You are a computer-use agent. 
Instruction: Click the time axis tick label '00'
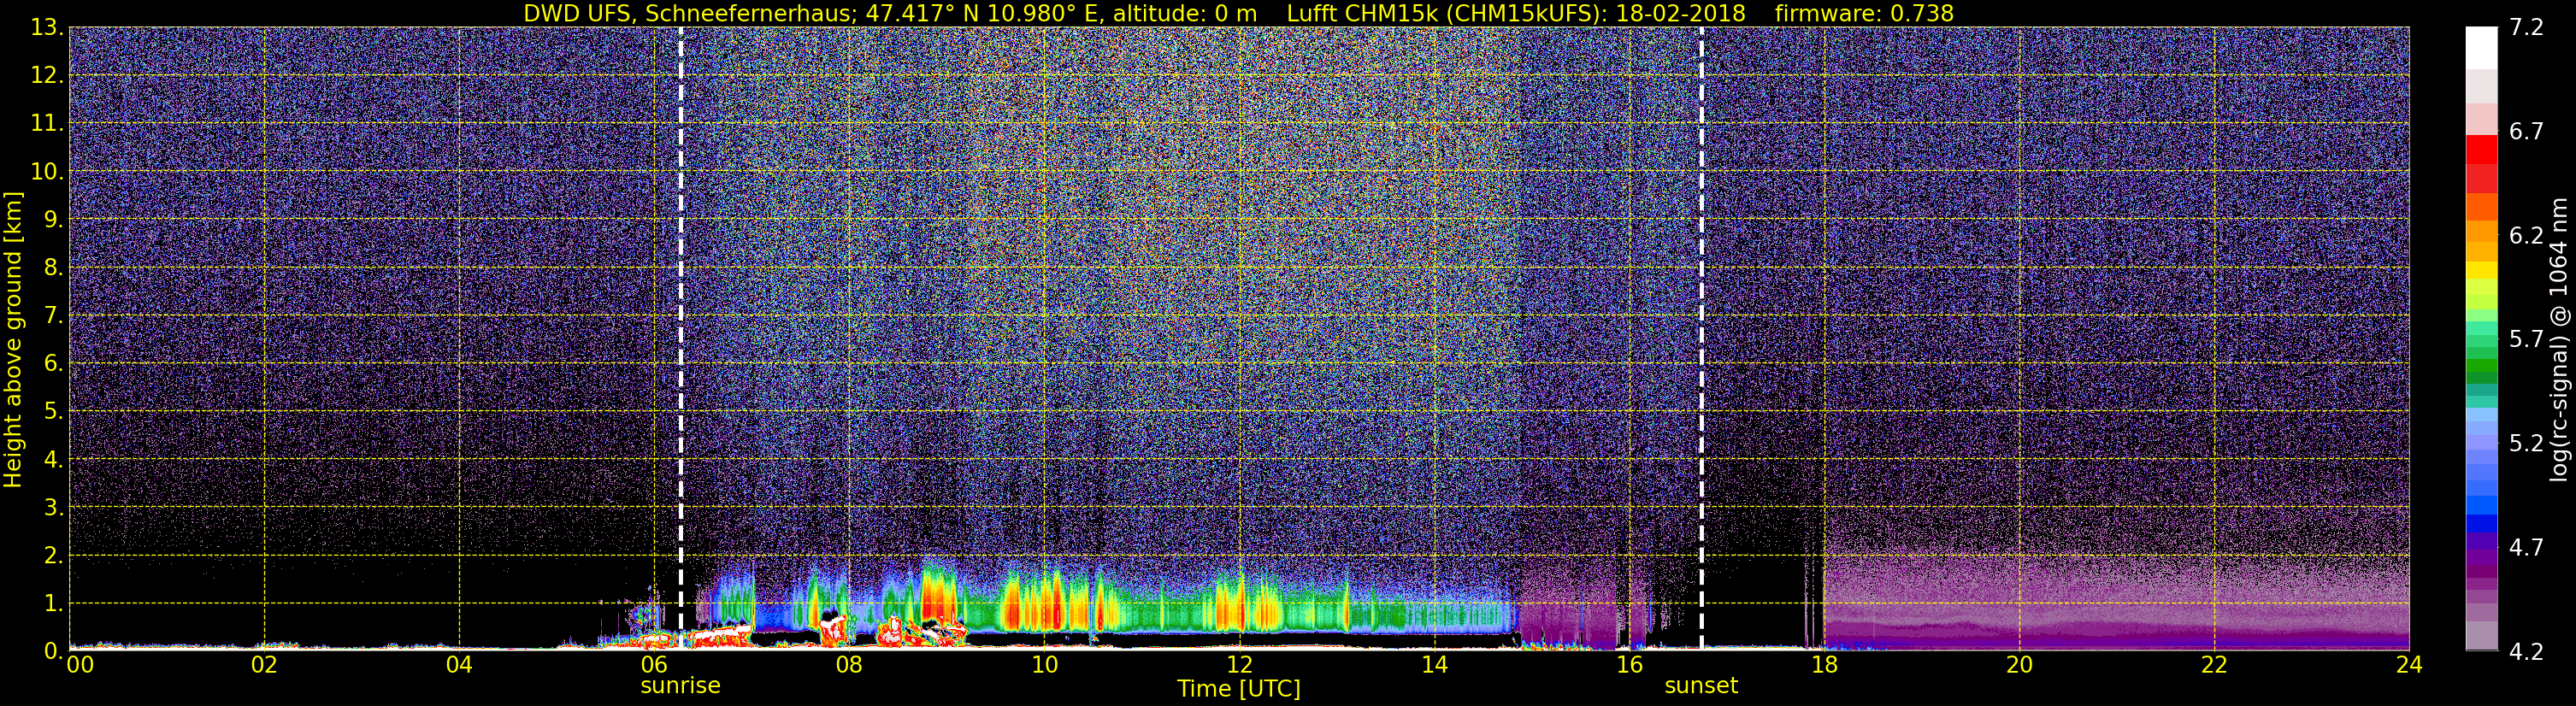pos(80,665)
